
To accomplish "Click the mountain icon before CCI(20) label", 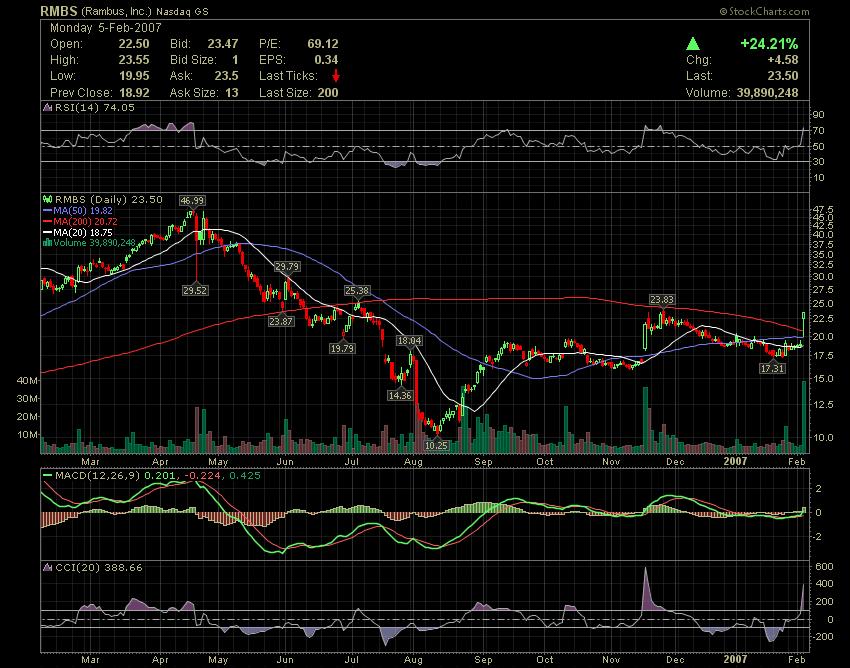I will pos(48,568).
